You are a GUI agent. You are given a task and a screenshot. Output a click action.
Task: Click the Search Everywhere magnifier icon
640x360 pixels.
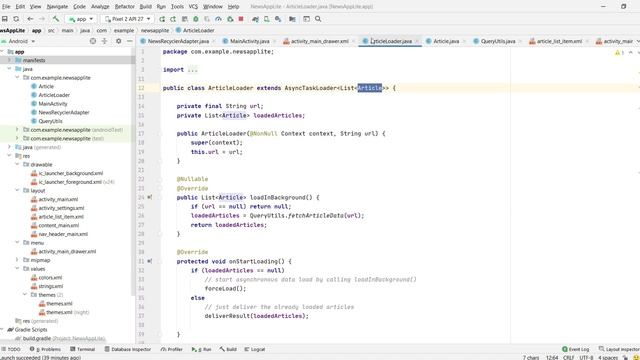pyautogui.click(x=318, y=19)
